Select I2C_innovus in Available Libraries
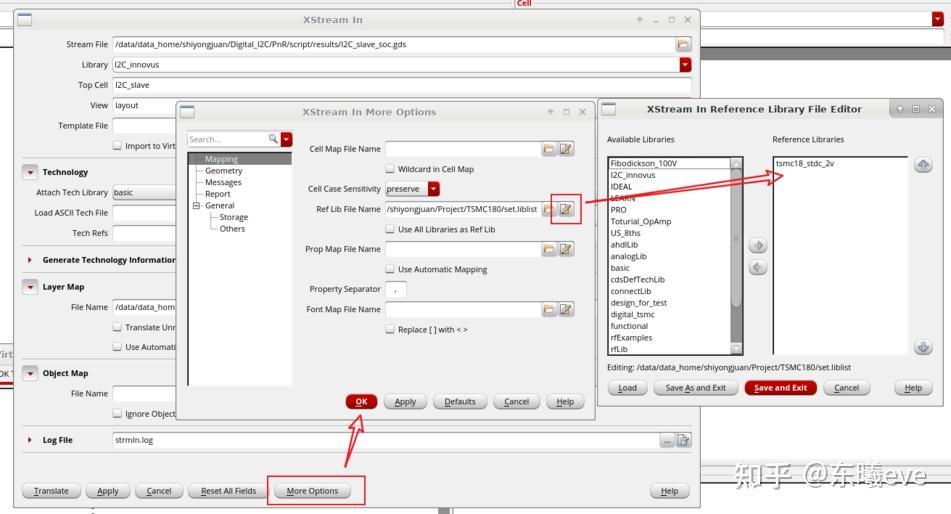Screen dimensions: 951x514 [x=633, y=175]
